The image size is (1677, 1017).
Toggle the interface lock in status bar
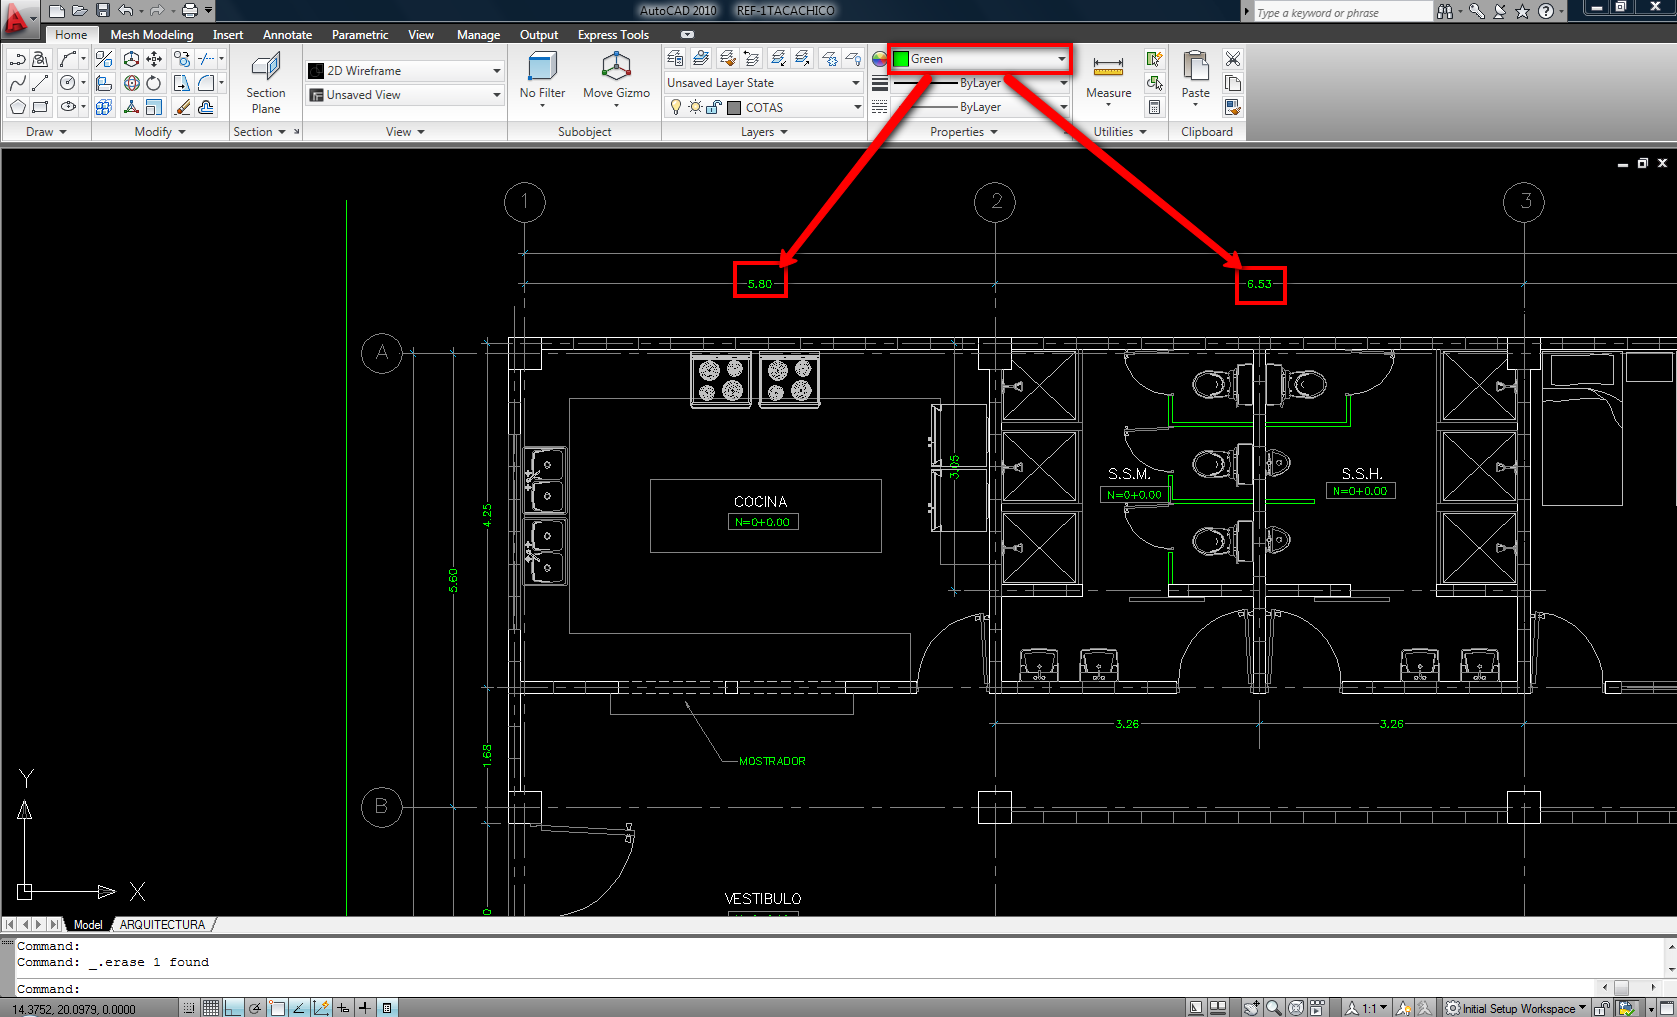point(1602,1008)
